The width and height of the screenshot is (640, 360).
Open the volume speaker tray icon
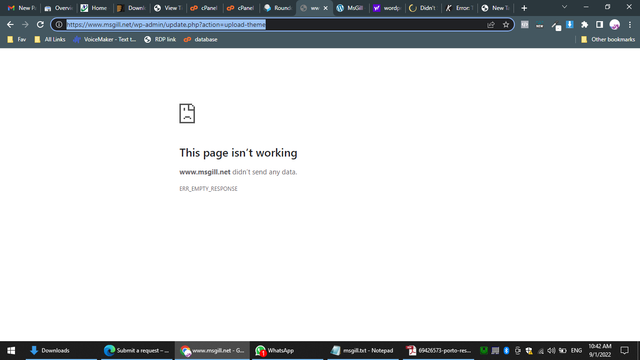tap(551, 350)
